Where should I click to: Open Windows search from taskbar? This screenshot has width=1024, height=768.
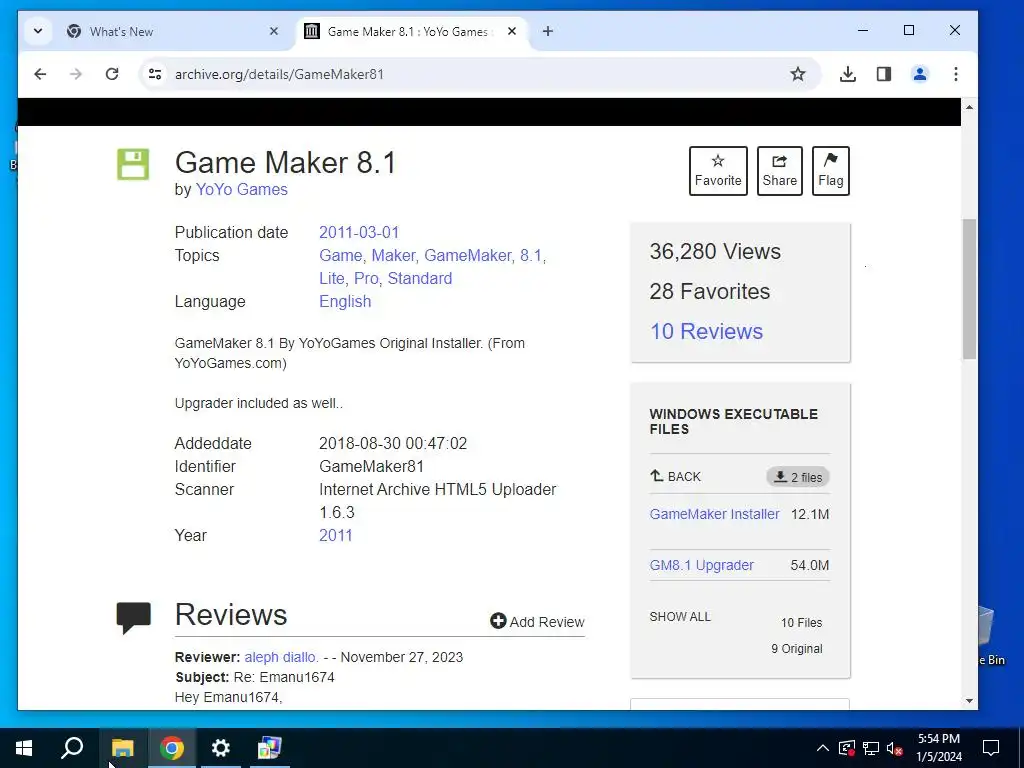(72, 748)
